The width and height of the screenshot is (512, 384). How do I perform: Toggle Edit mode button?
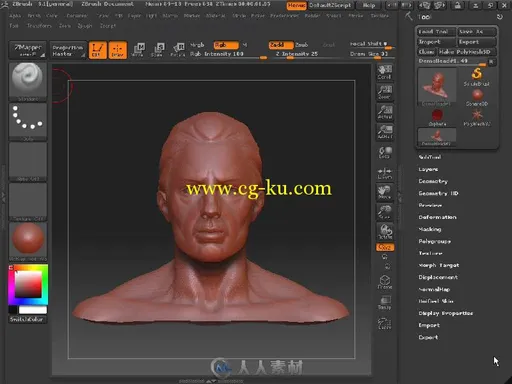point(97,50)
